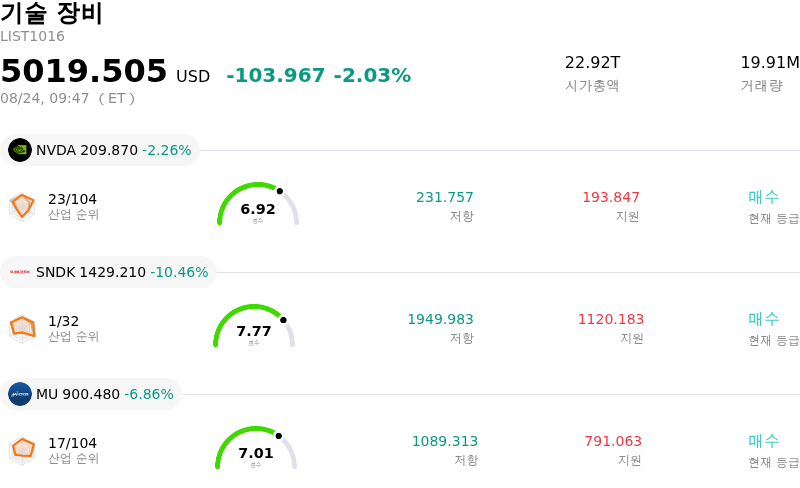Screen dimensions: 800x488
Task: Click the MU Micron logo icon
Action: point(20,394)
